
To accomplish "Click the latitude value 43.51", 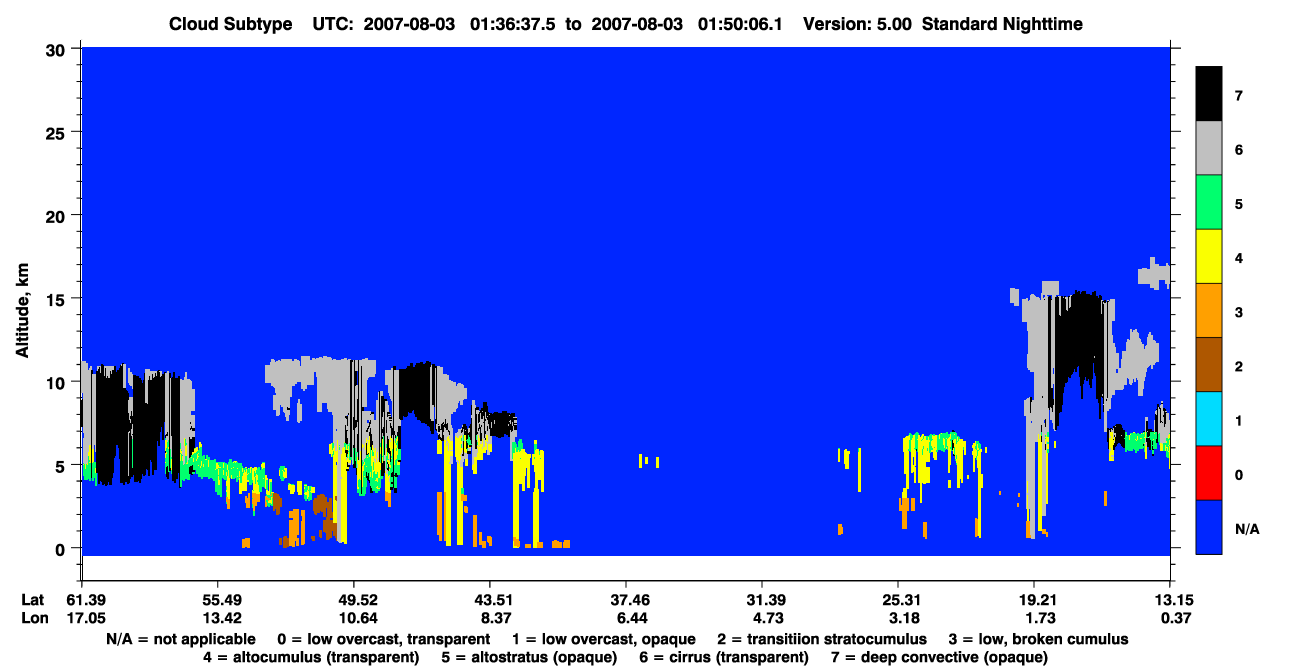I will (x=489, y=600).
